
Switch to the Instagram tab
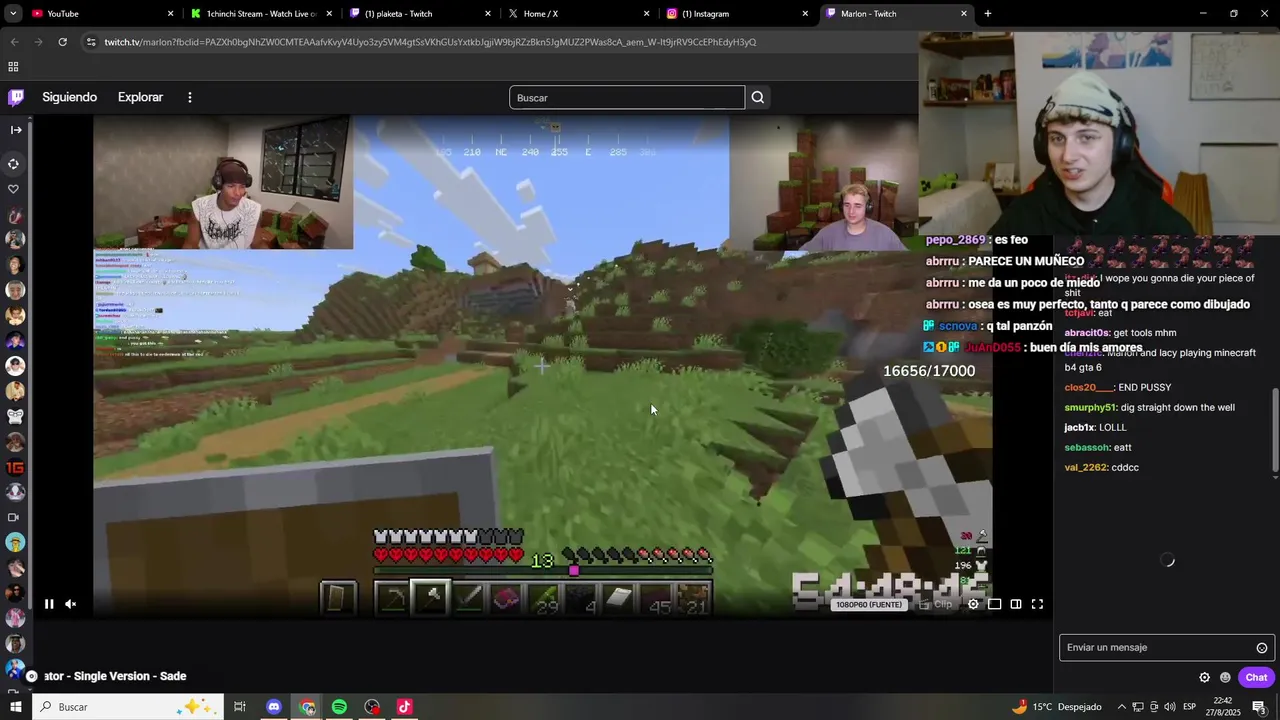tap(737, 14)
